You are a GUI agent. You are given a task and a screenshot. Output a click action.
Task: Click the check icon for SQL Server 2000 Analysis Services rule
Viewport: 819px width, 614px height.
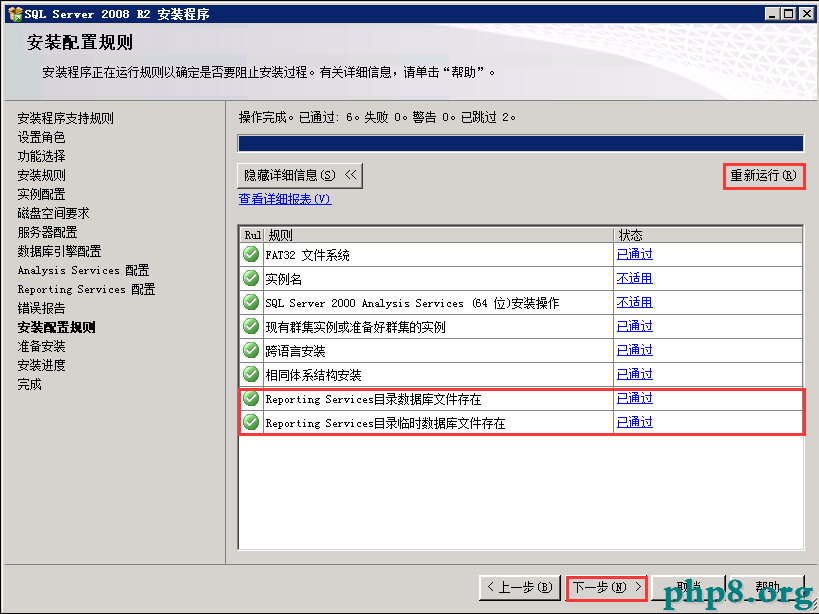251,302
